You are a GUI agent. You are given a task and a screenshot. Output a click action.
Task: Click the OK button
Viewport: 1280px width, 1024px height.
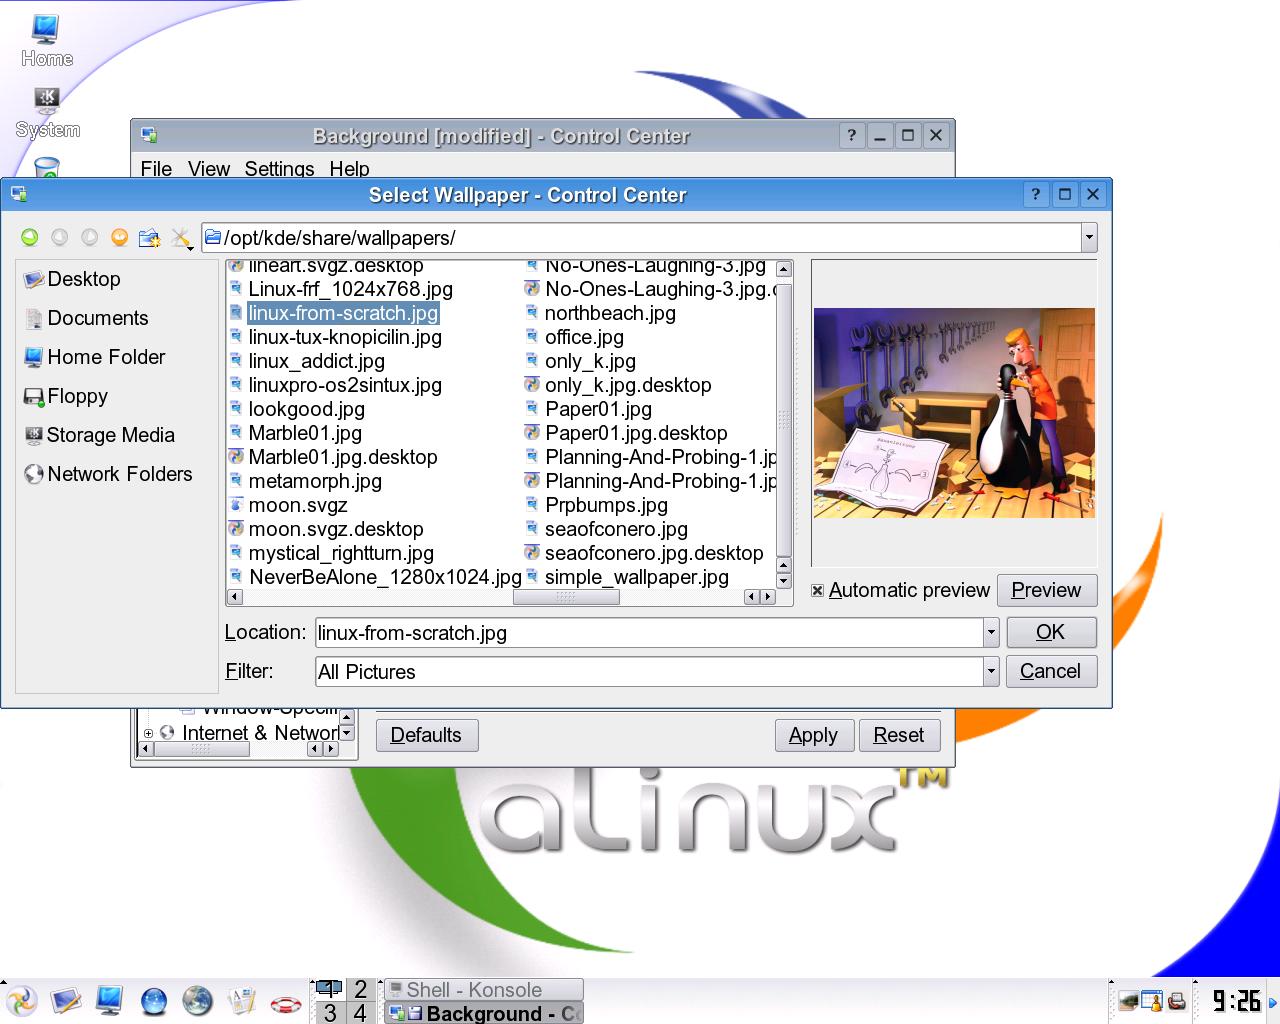[x=1051, y=632]
